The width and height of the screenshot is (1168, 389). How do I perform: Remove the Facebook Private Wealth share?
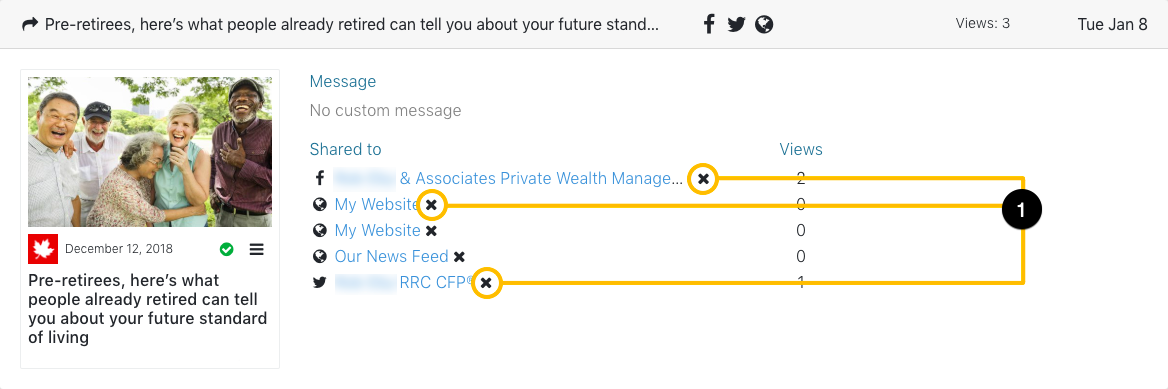(x=703, y=179)
